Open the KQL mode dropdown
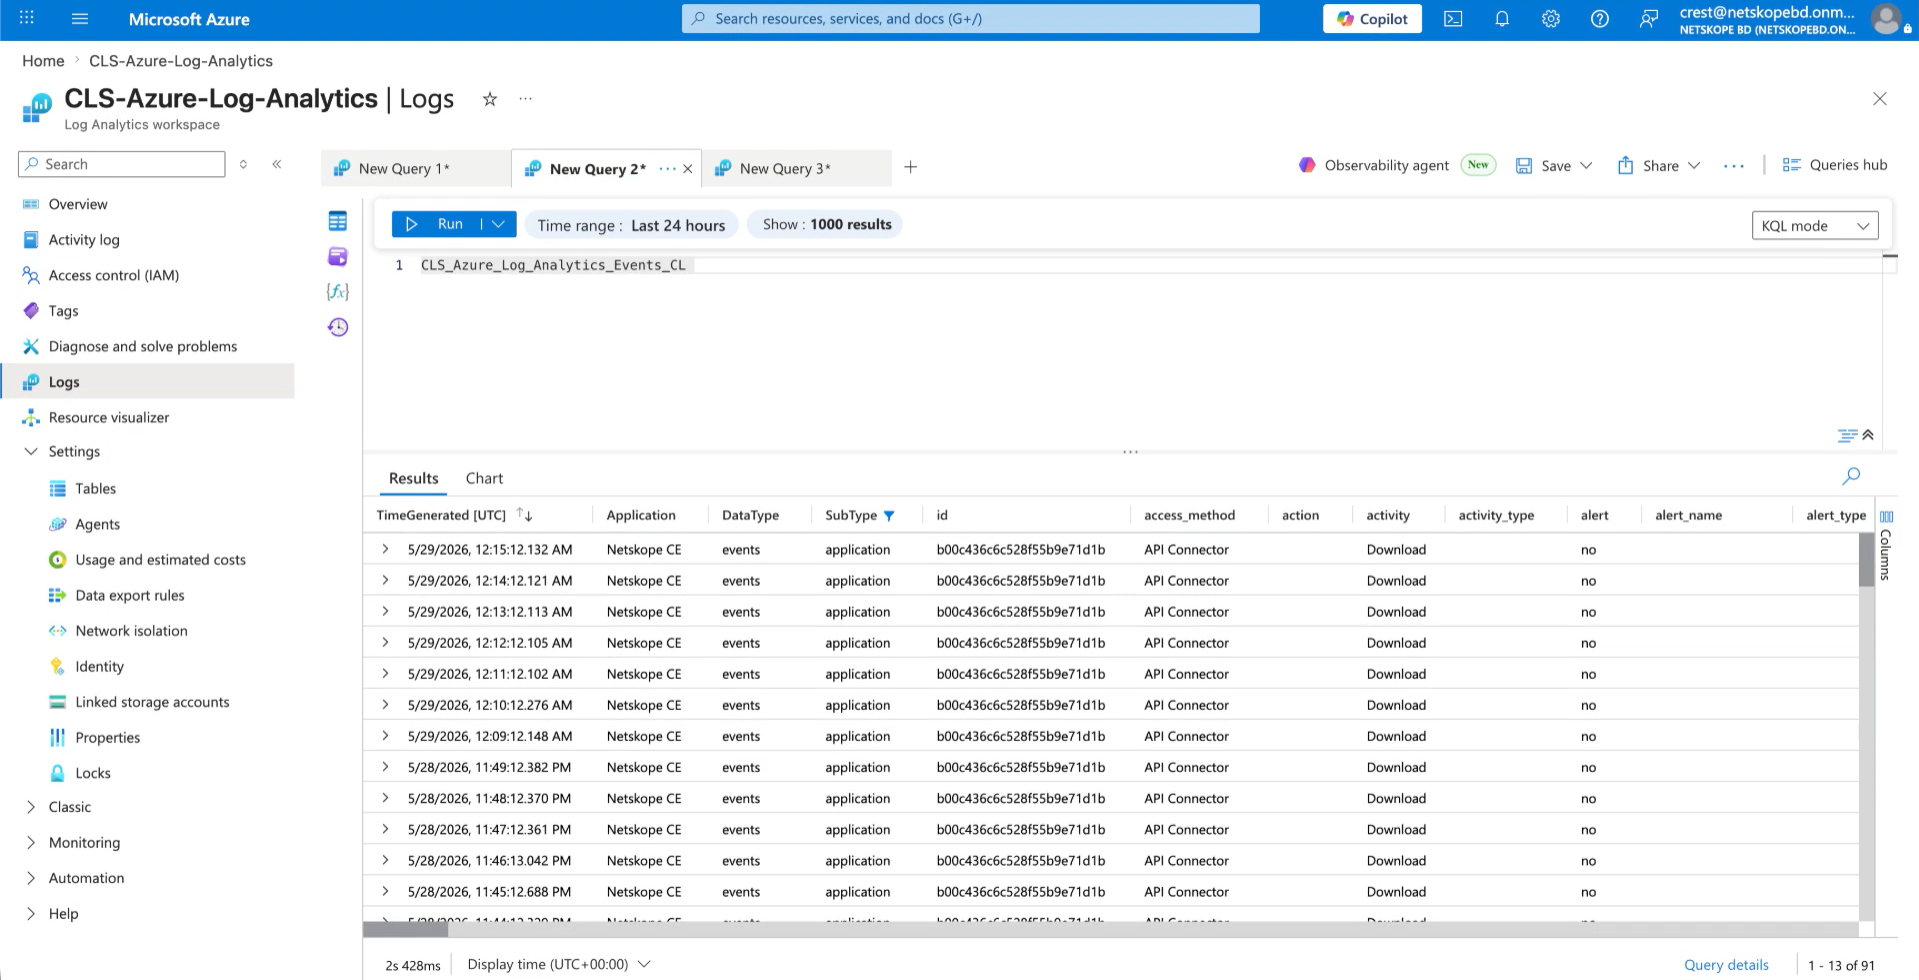The height and width of the screenshot is (980, 1919). coord(1815,226)
